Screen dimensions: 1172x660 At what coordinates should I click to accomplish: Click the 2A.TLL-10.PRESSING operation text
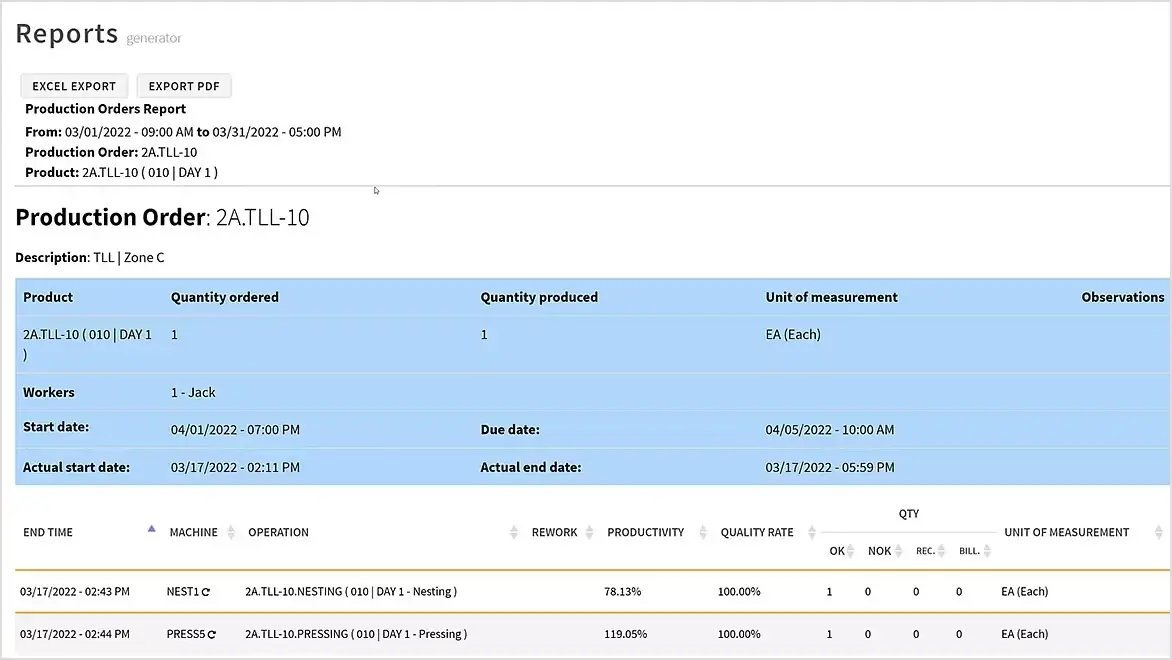pyautogui.click(x=356, y=634)
